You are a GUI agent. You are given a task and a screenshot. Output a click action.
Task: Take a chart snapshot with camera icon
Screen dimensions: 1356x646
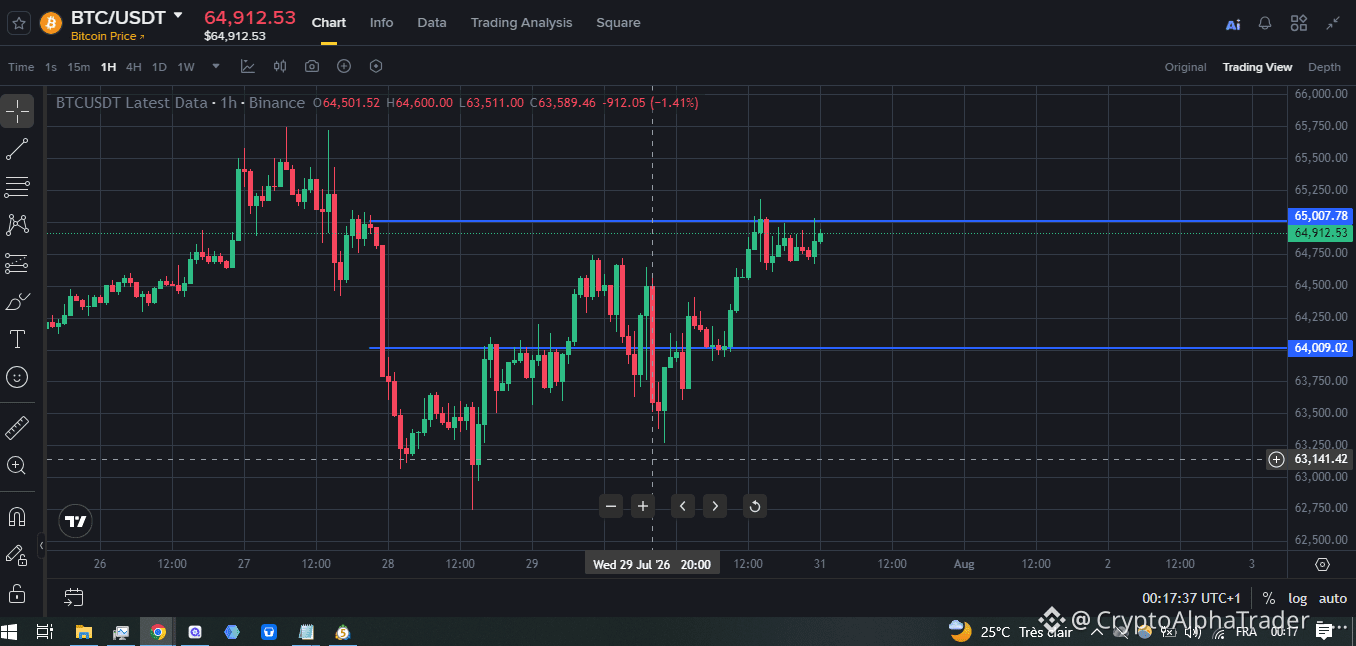312,66
